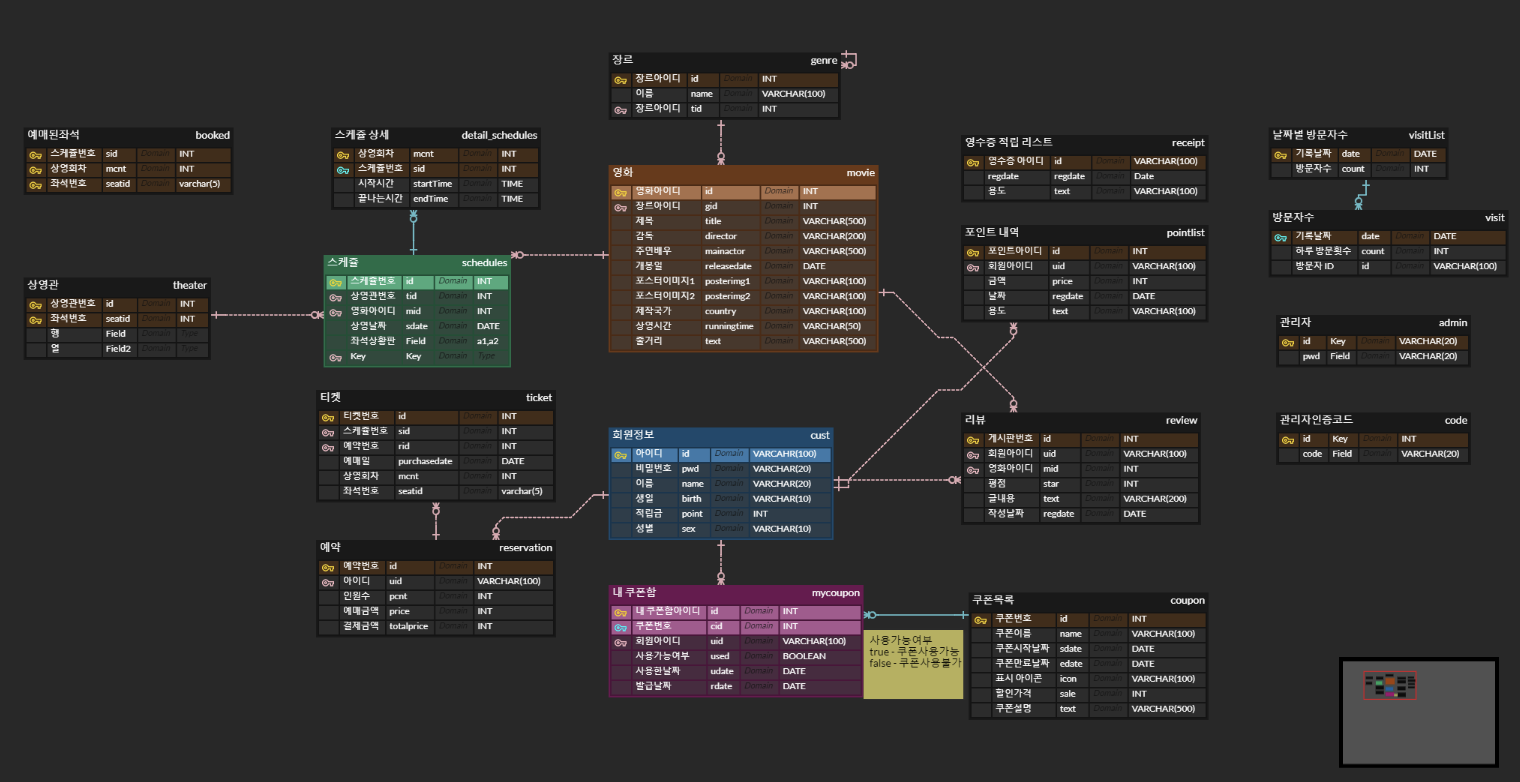Open the Domain dropdown on genre name row

737,93
